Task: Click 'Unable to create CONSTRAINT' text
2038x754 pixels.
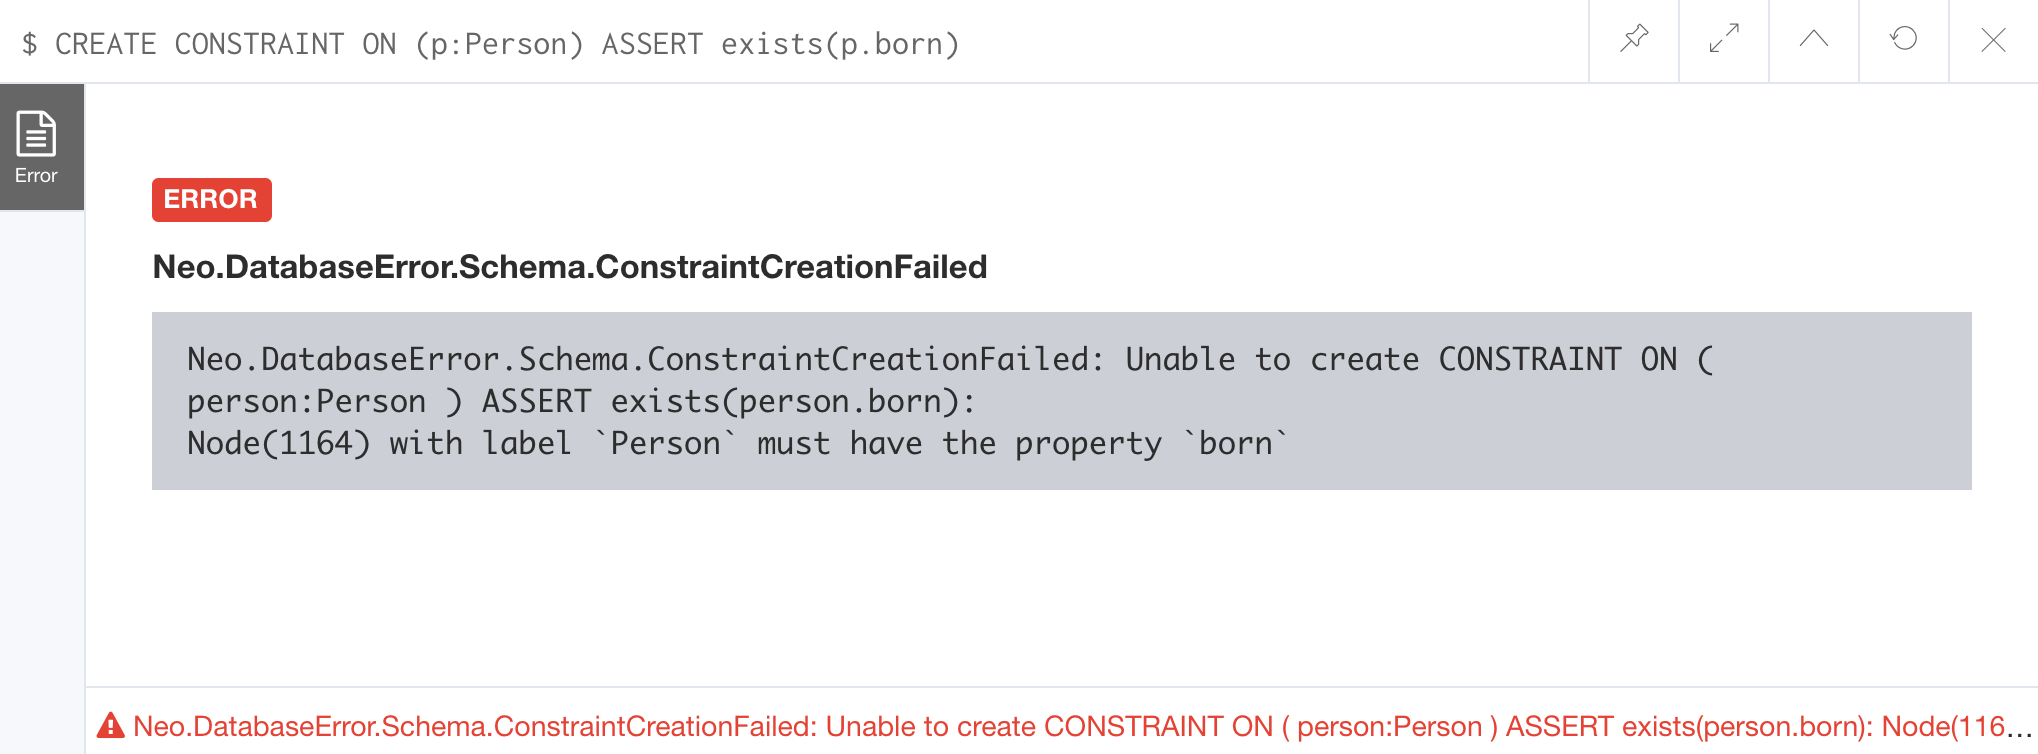Action: coord(1373,359)
